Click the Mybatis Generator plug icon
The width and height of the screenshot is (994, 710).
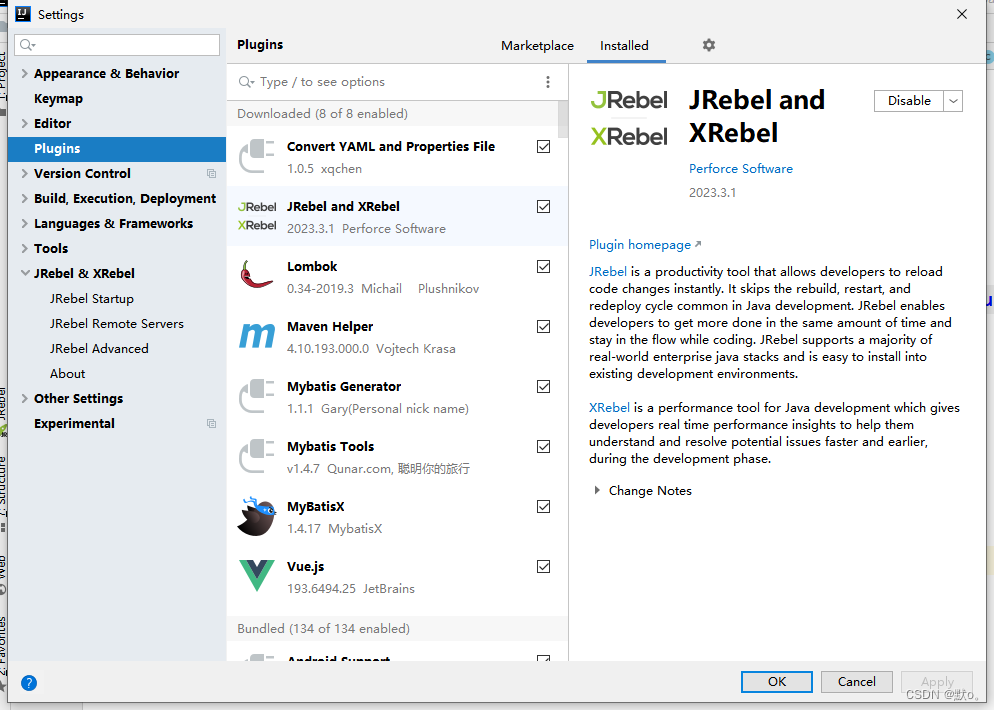(257, 396)
